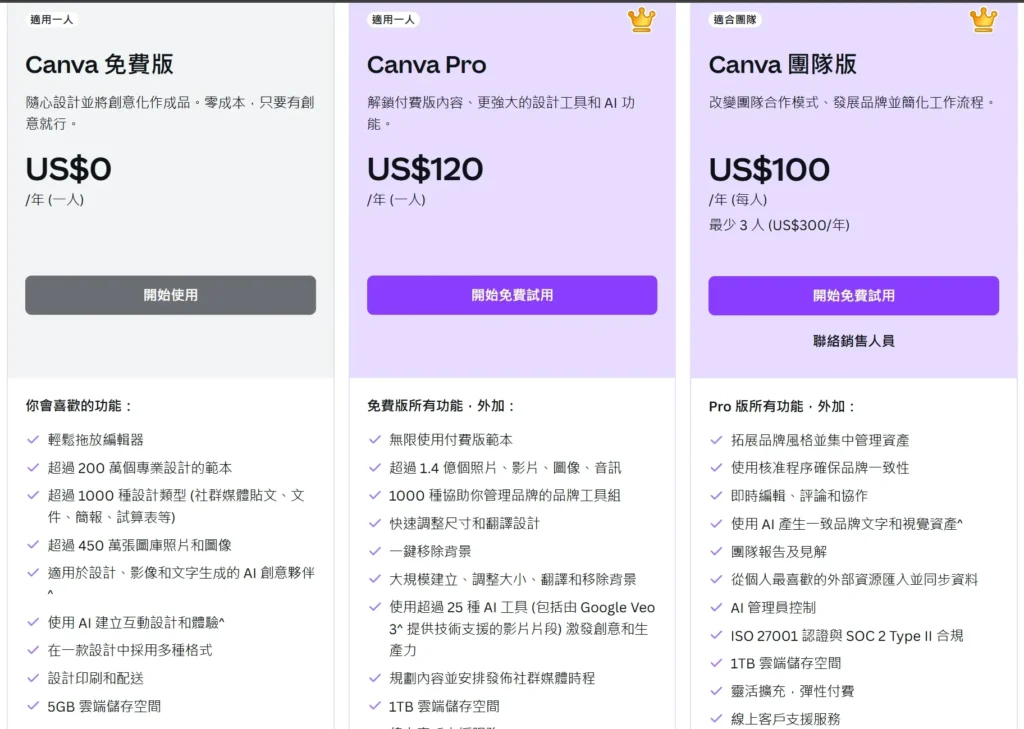The height and width of the screenshot is (729, 1024).
Task: Start free trial for Canva Pro
Action: coord(512,295)
